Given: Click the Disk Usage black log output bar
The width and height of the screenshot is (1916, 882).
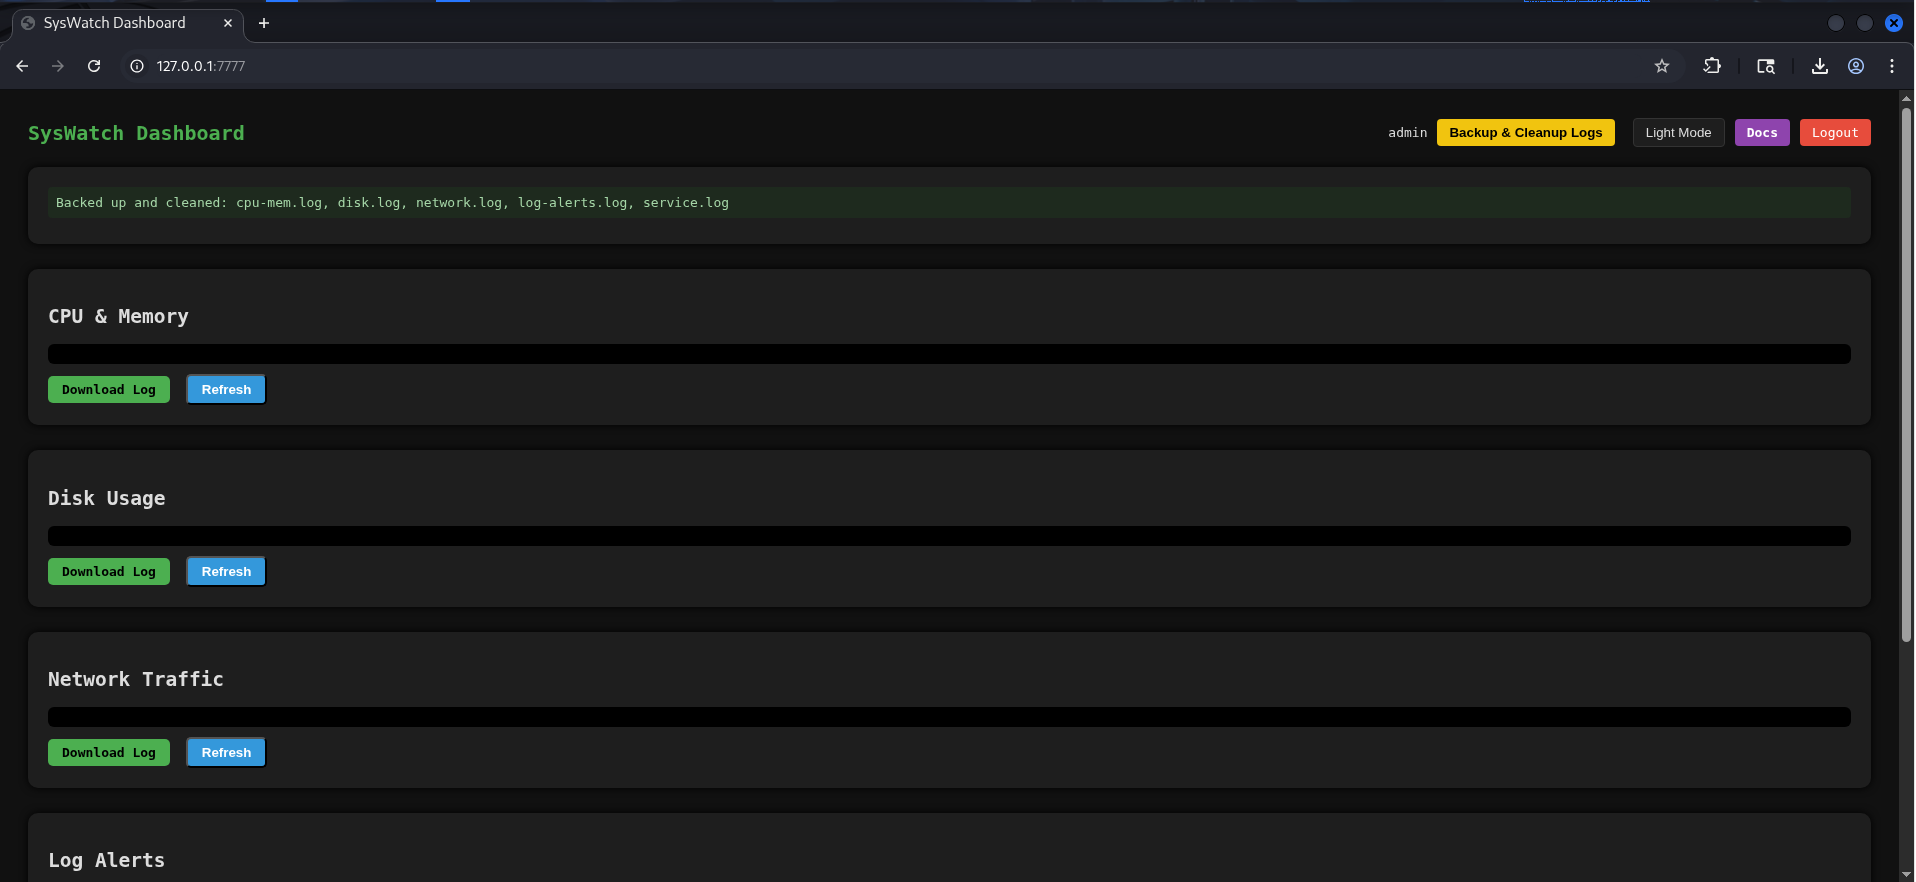Looking at the screenshot, I should coord(949,536).
